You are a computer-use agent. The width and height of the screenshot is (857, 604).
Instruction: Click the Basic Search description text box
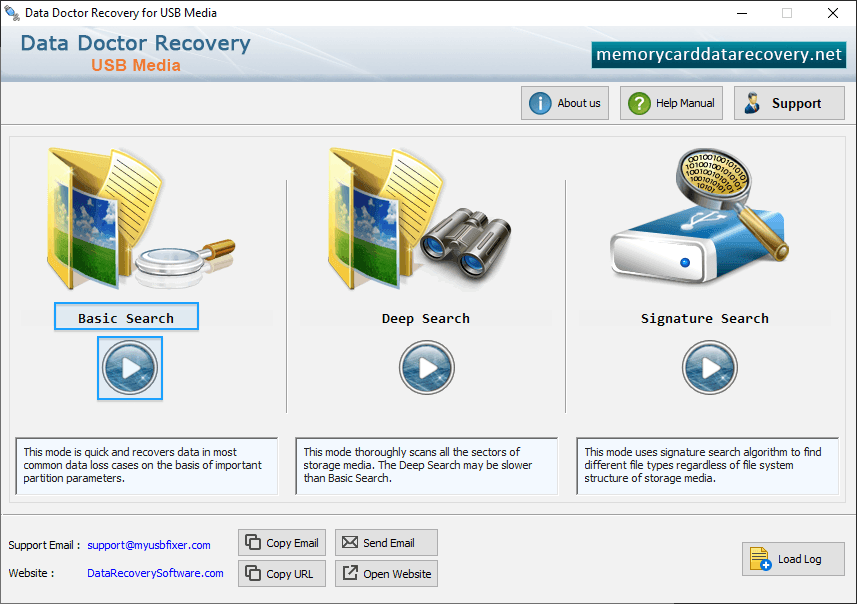click(146, 466)
